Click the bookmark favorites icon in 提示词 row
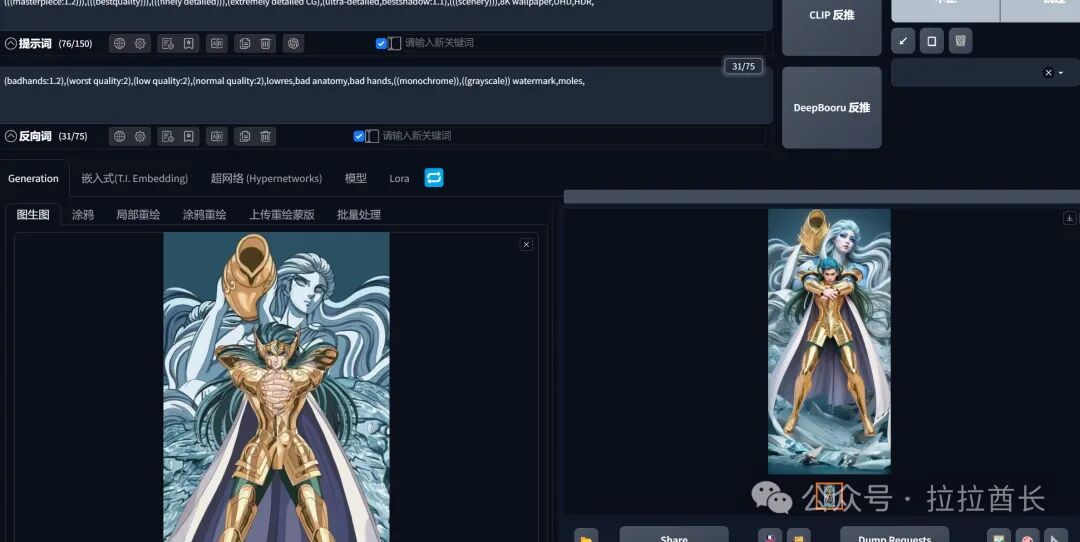The image size is (1080, 542). pyautogui.click(x=188, y=43)
